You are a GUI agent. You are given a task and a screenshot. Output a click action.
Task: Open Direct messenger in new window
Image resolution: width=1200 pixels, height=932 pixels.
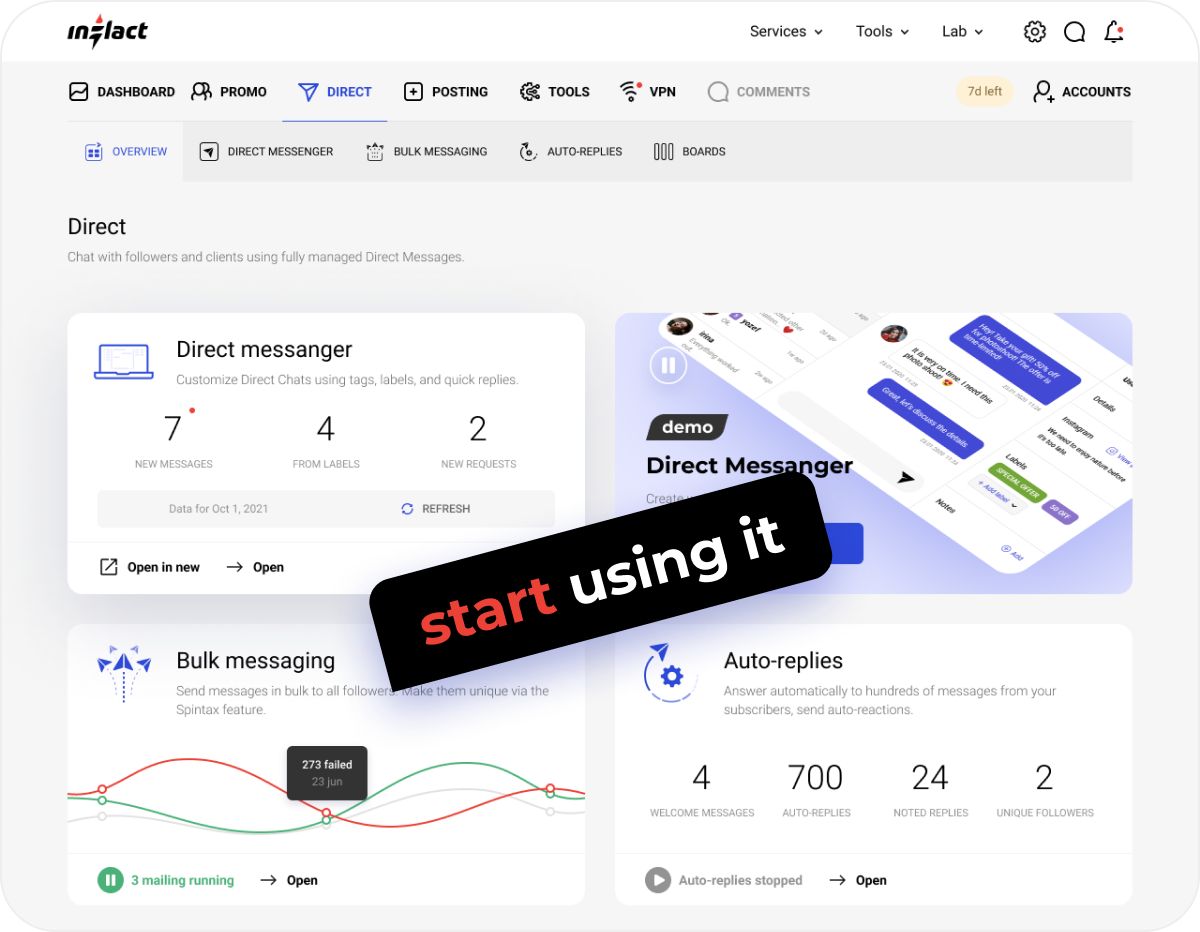click(149, 567)
